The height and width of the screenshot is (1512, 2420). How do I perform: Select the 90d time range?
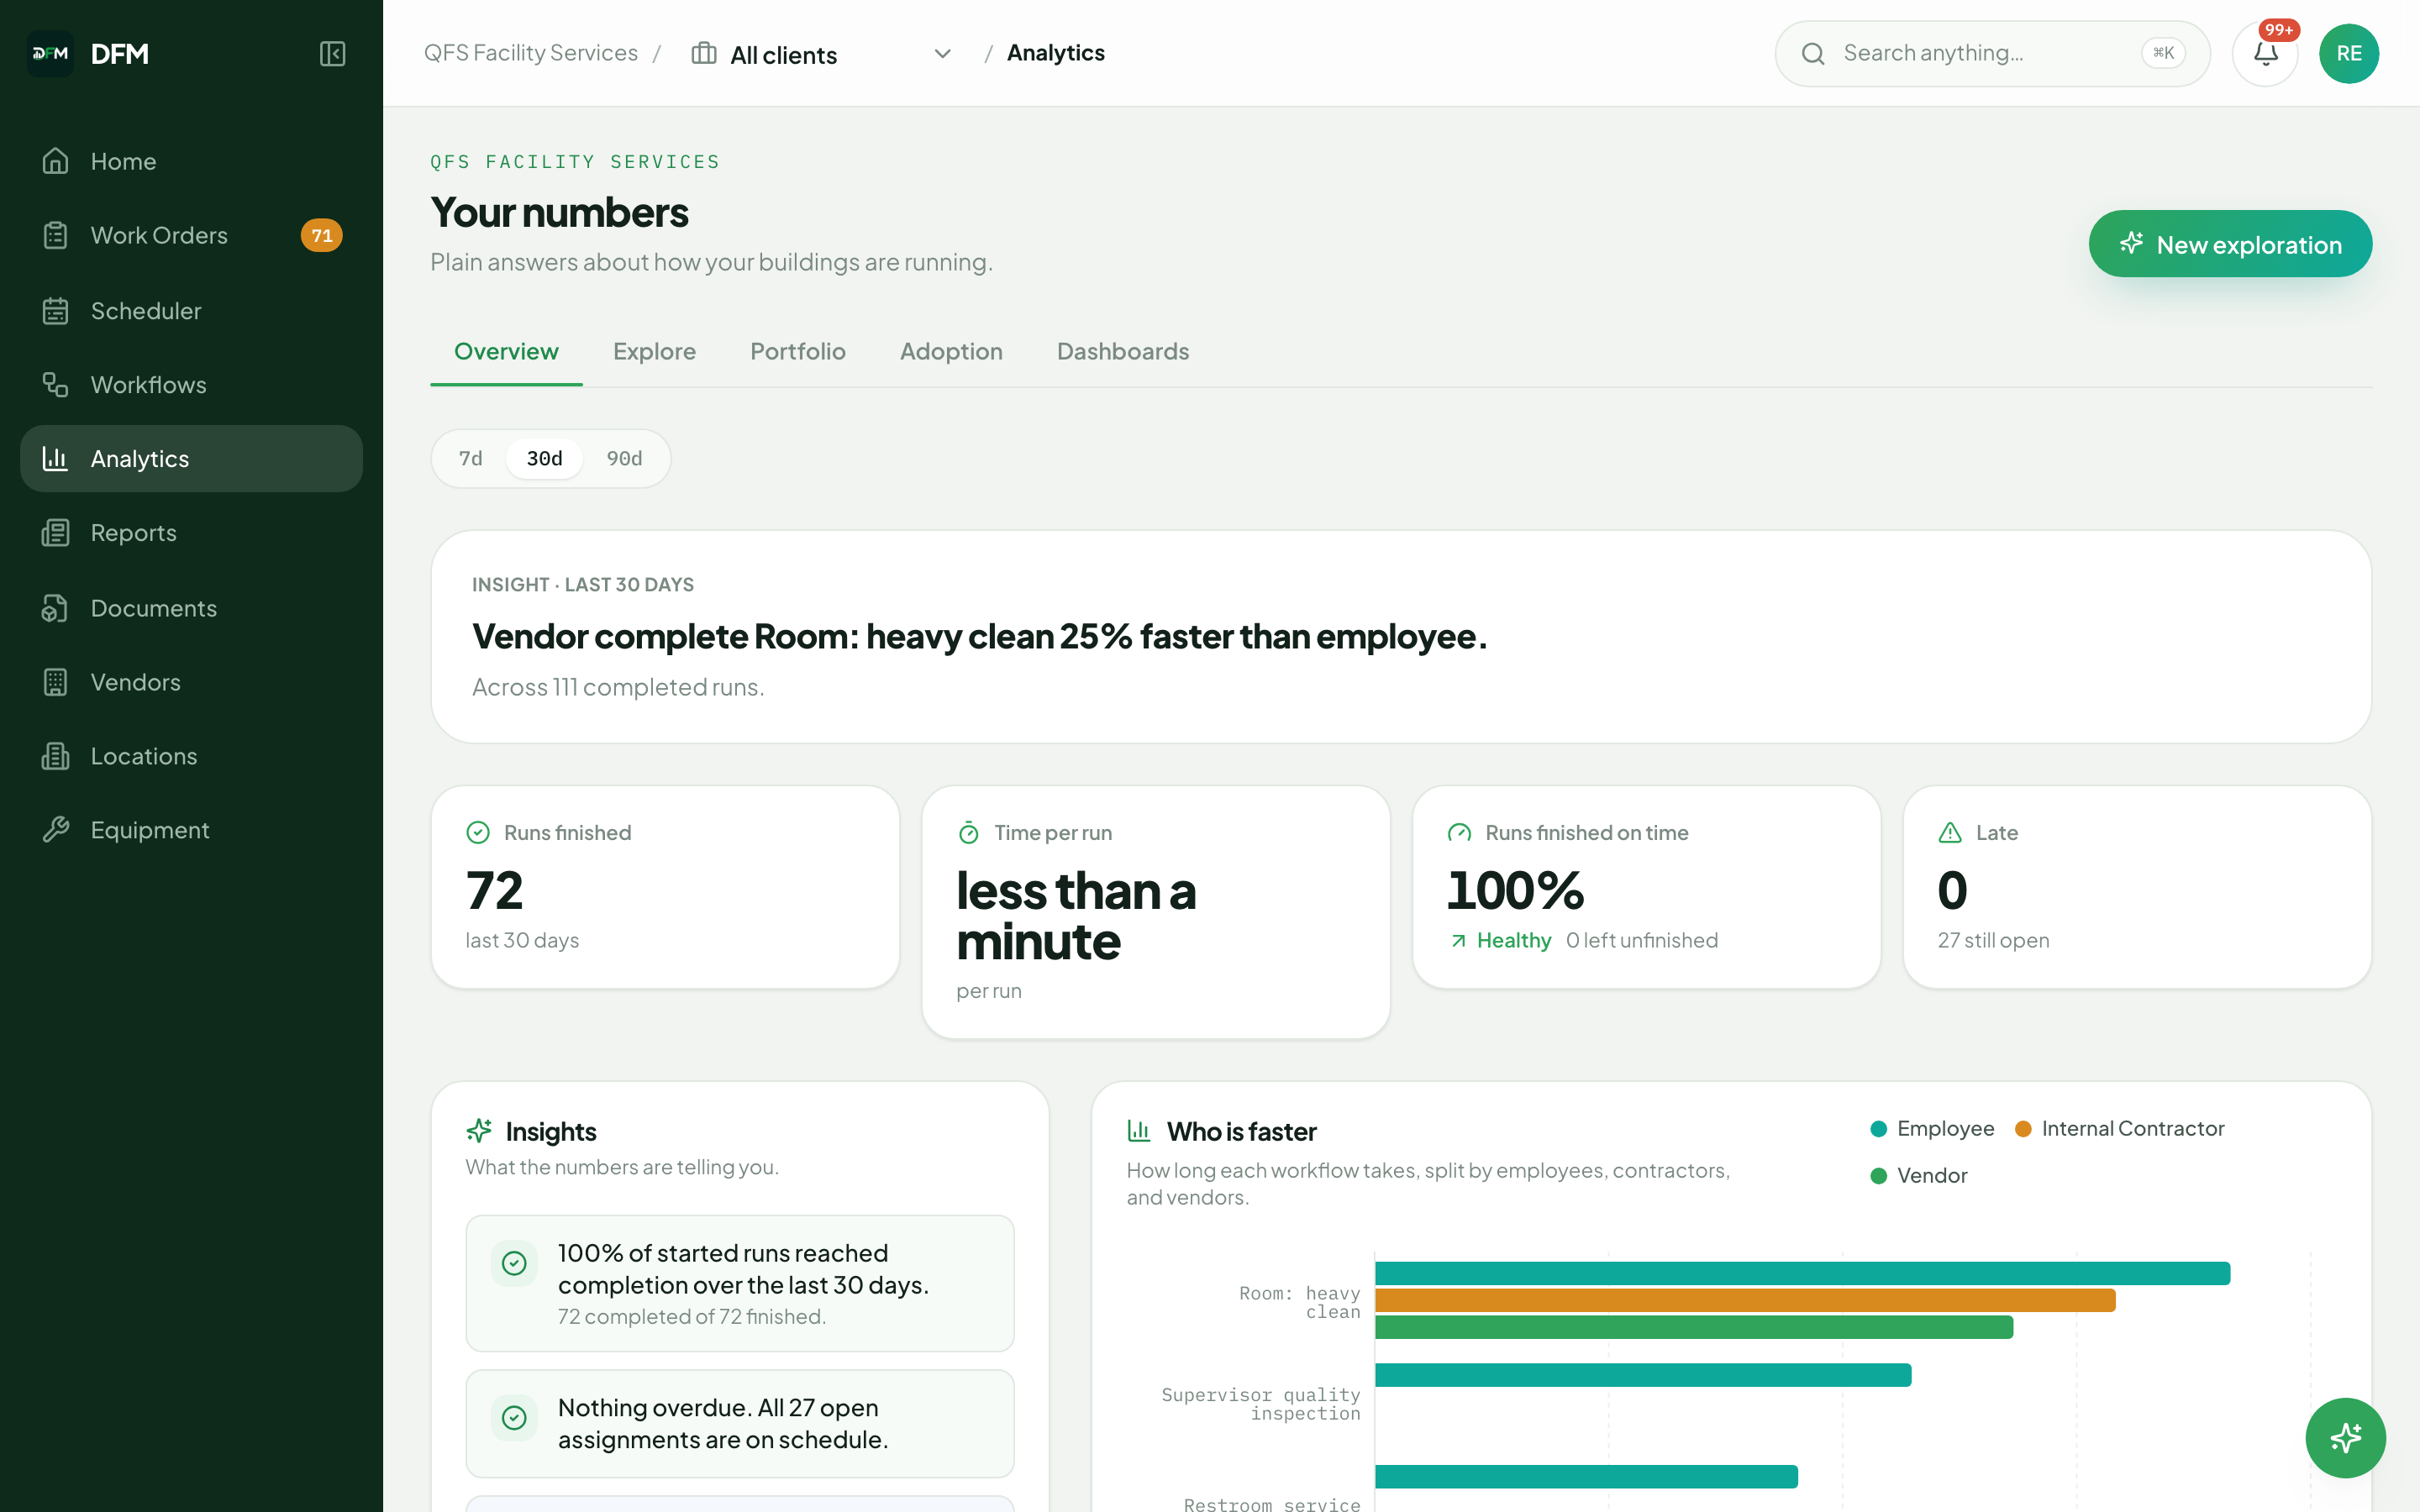(624, 459)
